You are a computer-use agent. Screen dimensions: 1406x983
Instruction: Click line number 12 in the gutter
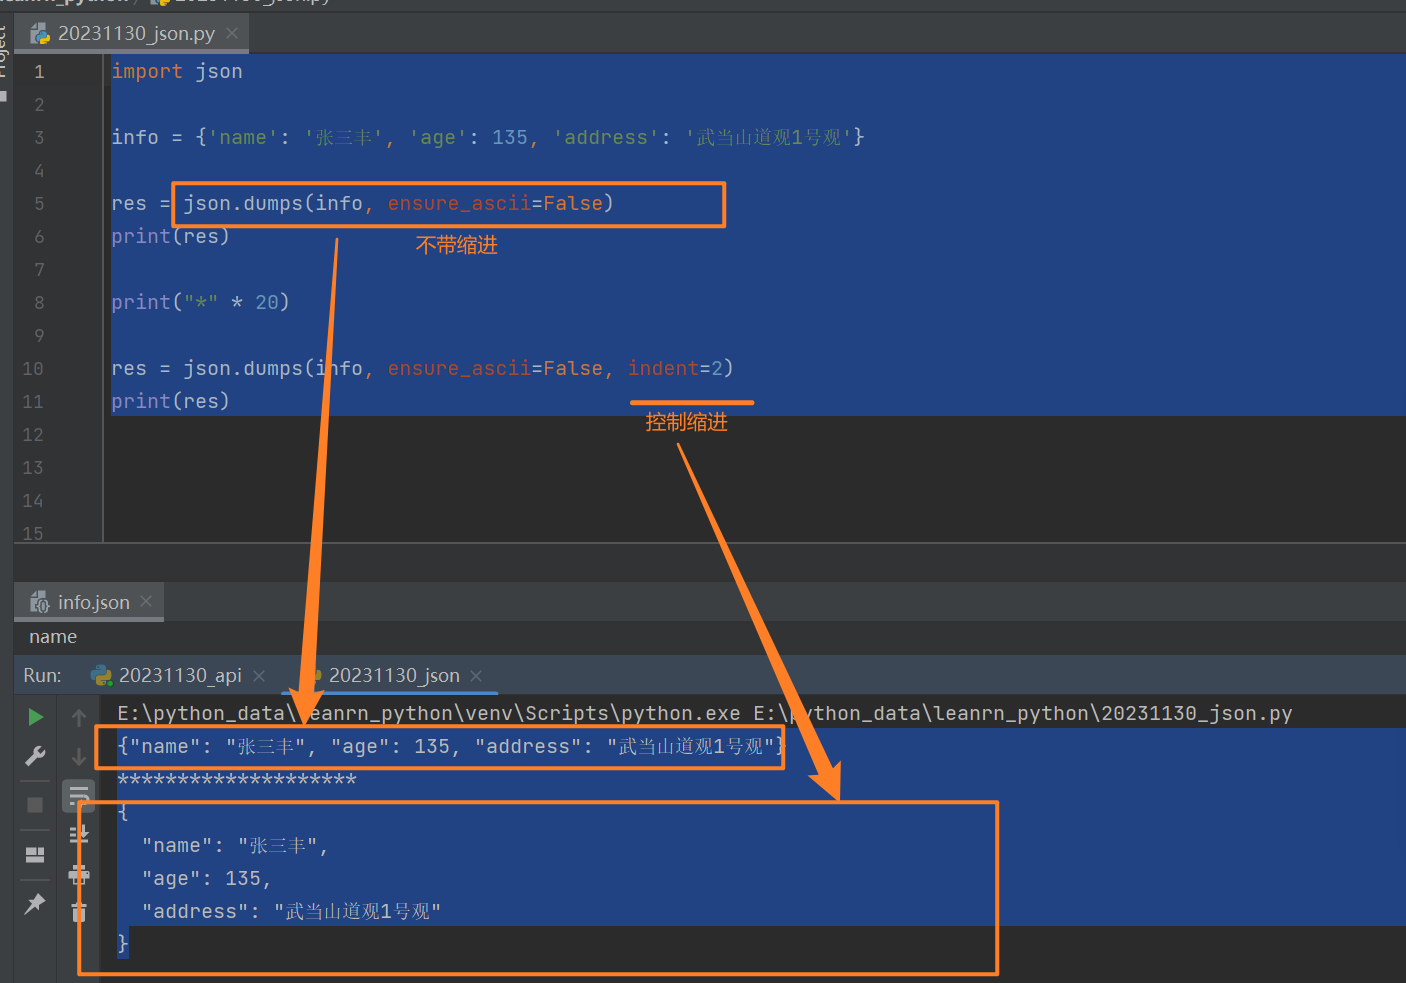tap(33, 435)
